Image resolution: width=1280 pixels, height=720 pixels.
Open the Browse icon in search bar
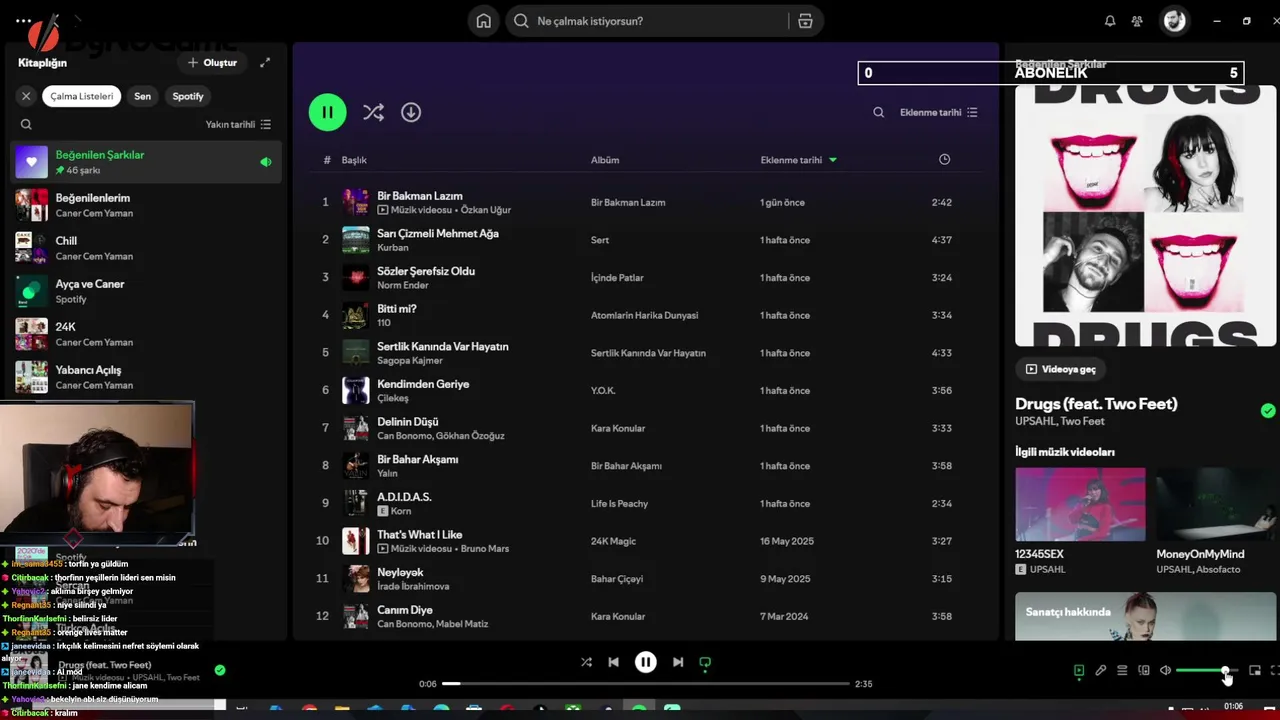click(805, 21)
